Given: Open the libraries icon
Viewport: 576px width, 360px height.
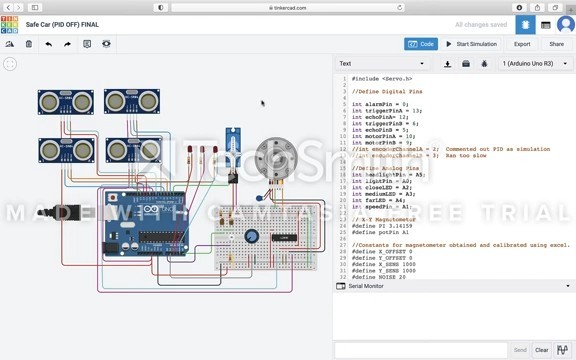Looking at the screenshot, I should click(x=466, y=64).
